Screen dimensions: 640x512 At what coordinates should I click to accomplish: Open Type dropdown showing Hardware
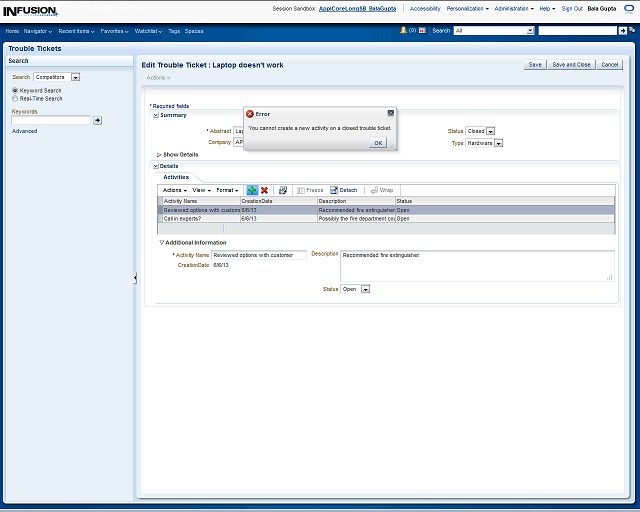click(x=498, y=143)
